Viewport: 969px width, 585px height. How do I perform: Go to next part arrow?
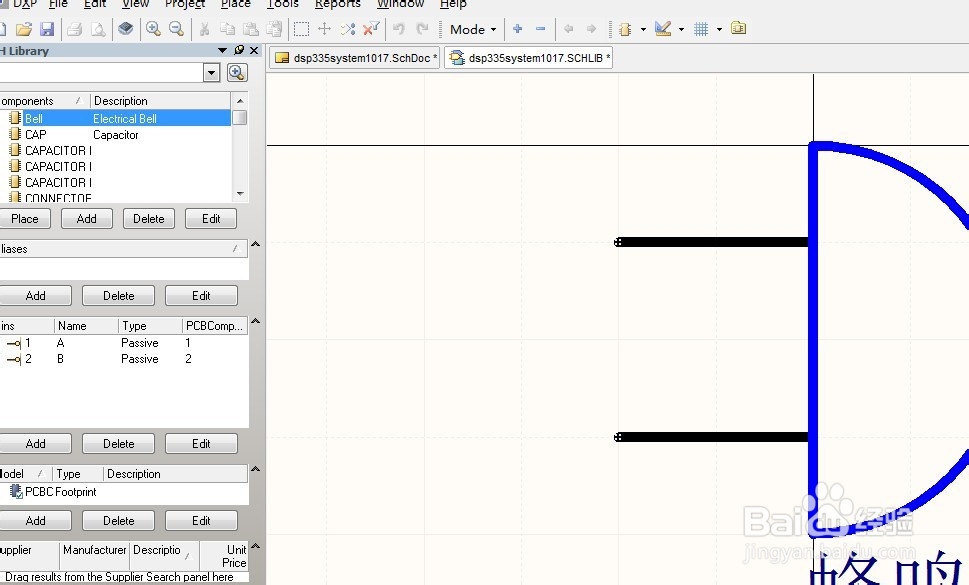pos(591,29)
